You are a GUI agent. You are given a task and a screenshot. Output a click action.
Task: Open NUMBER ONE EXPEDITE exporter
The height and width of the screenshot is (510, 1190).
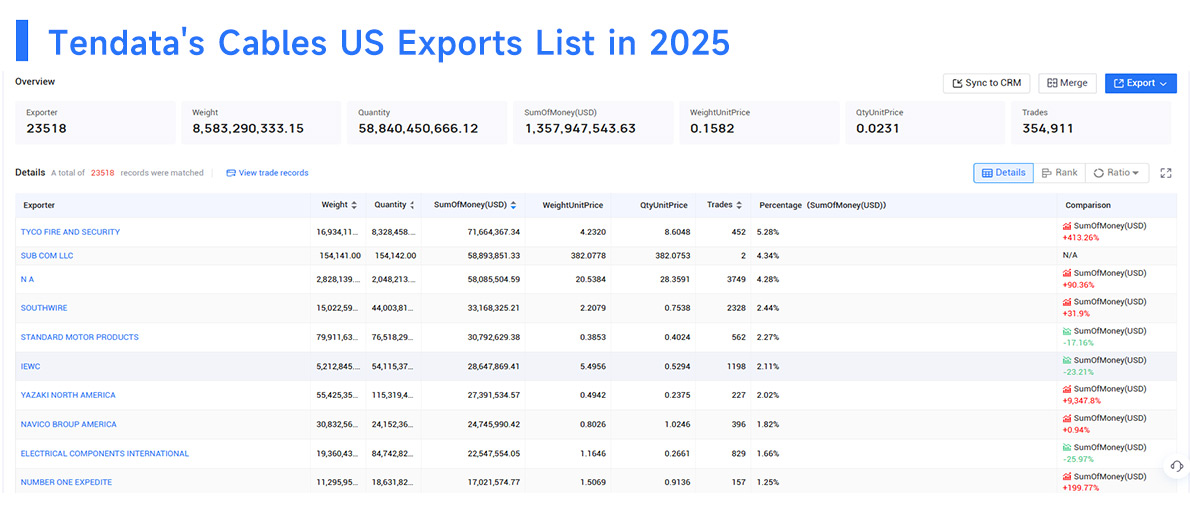67,483
